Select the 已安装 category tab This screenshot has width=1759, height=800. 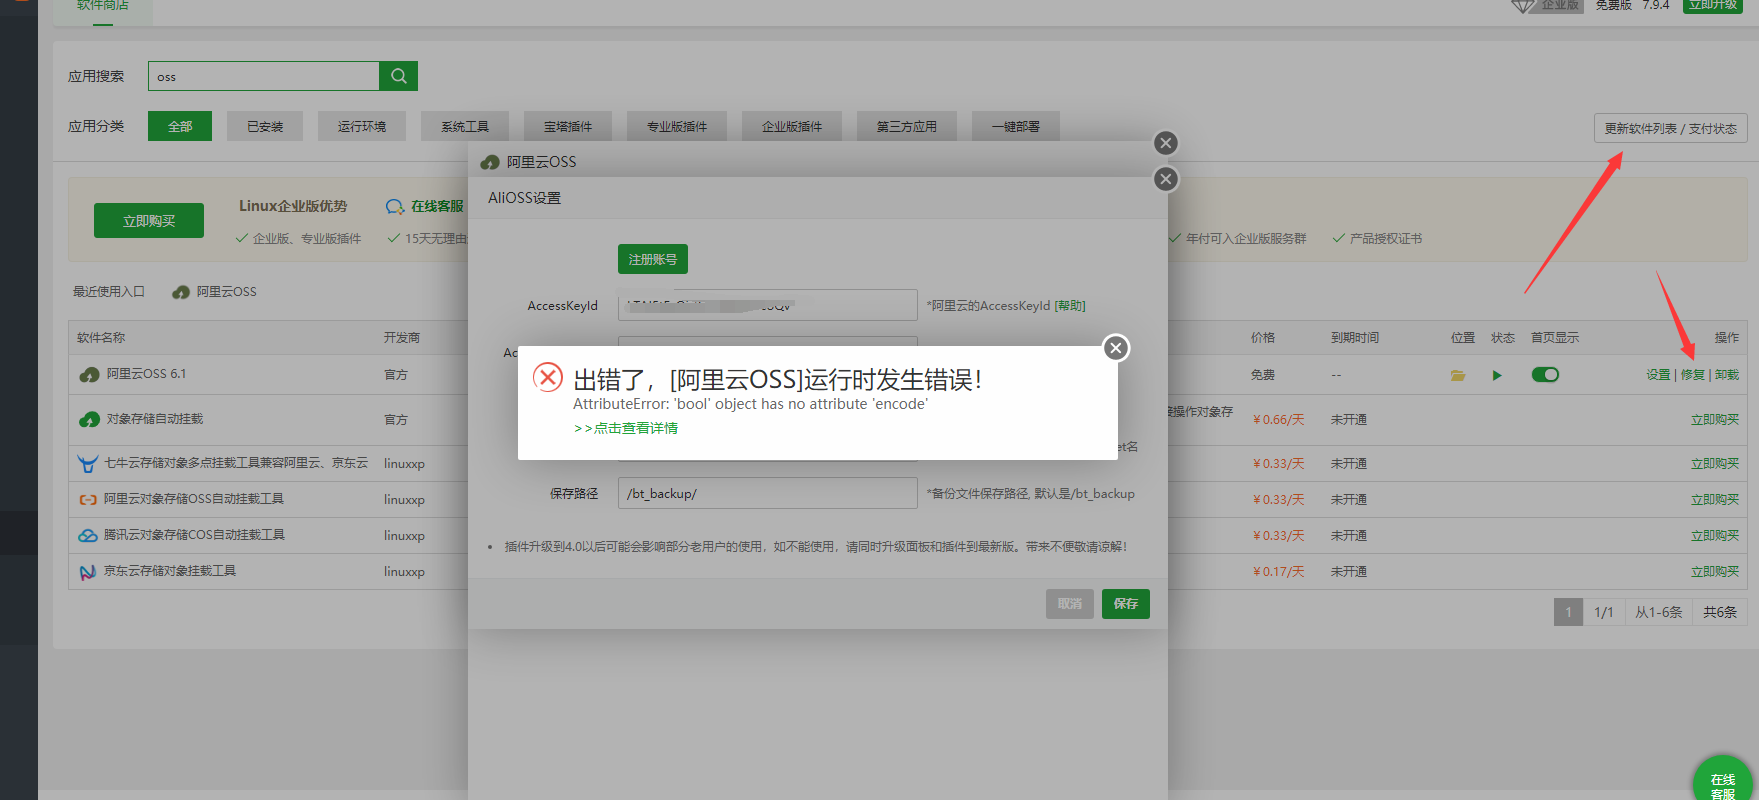(265, 126)
